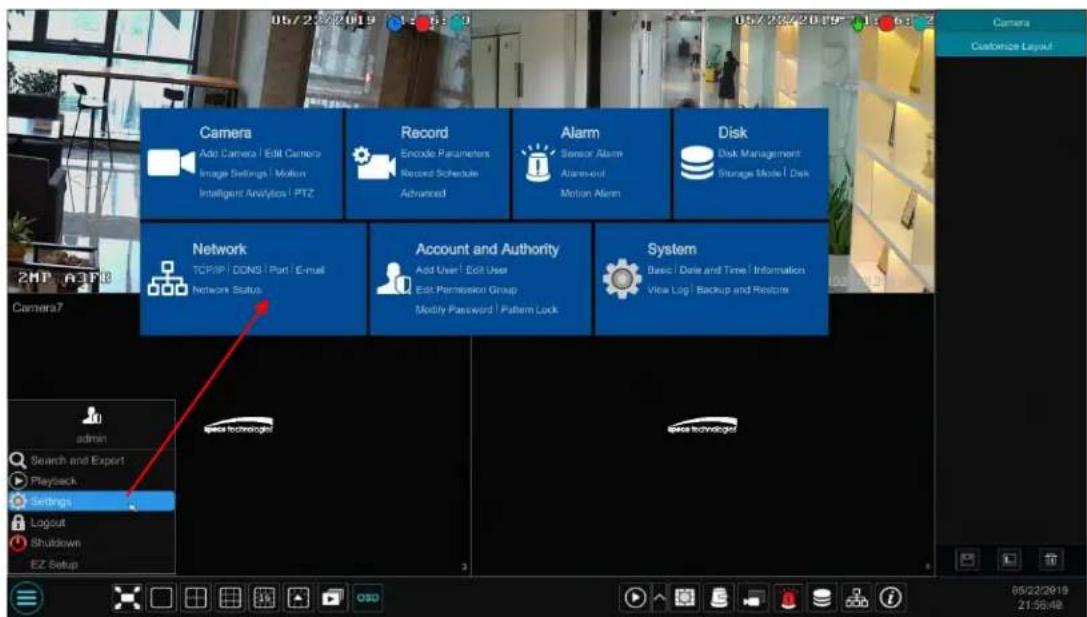Switch to fullscreen view icon

coord(127,598)
